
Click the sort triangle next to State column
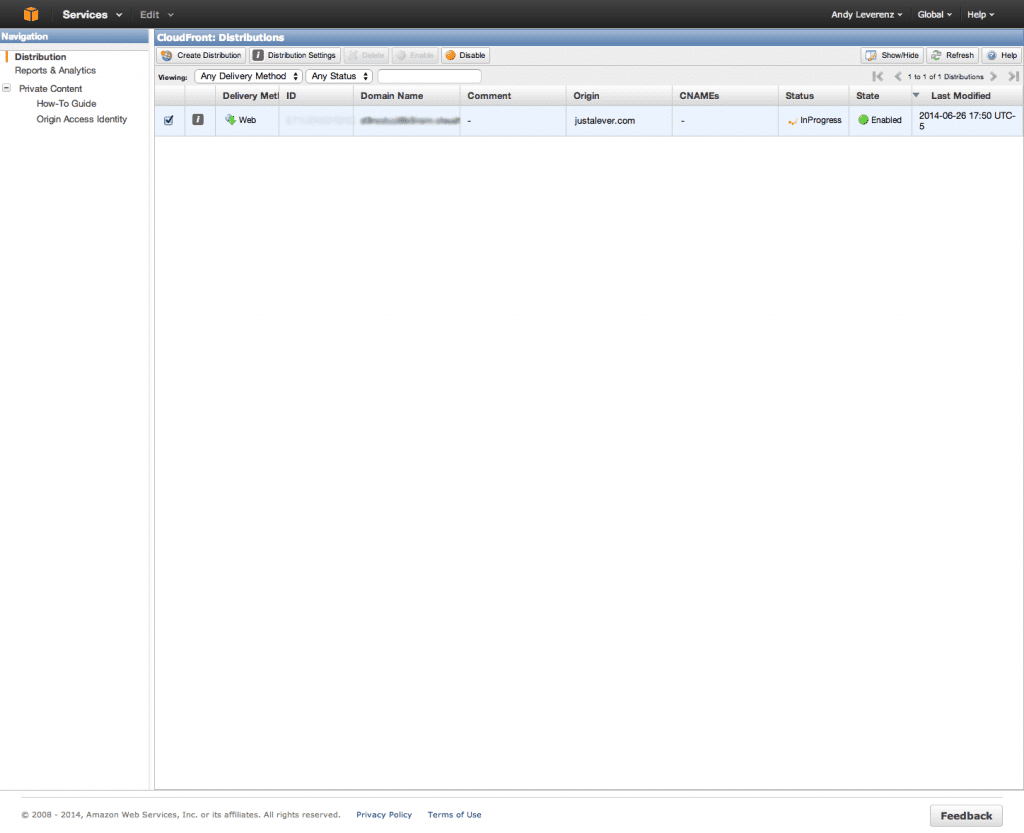click(x=916, y=95)
